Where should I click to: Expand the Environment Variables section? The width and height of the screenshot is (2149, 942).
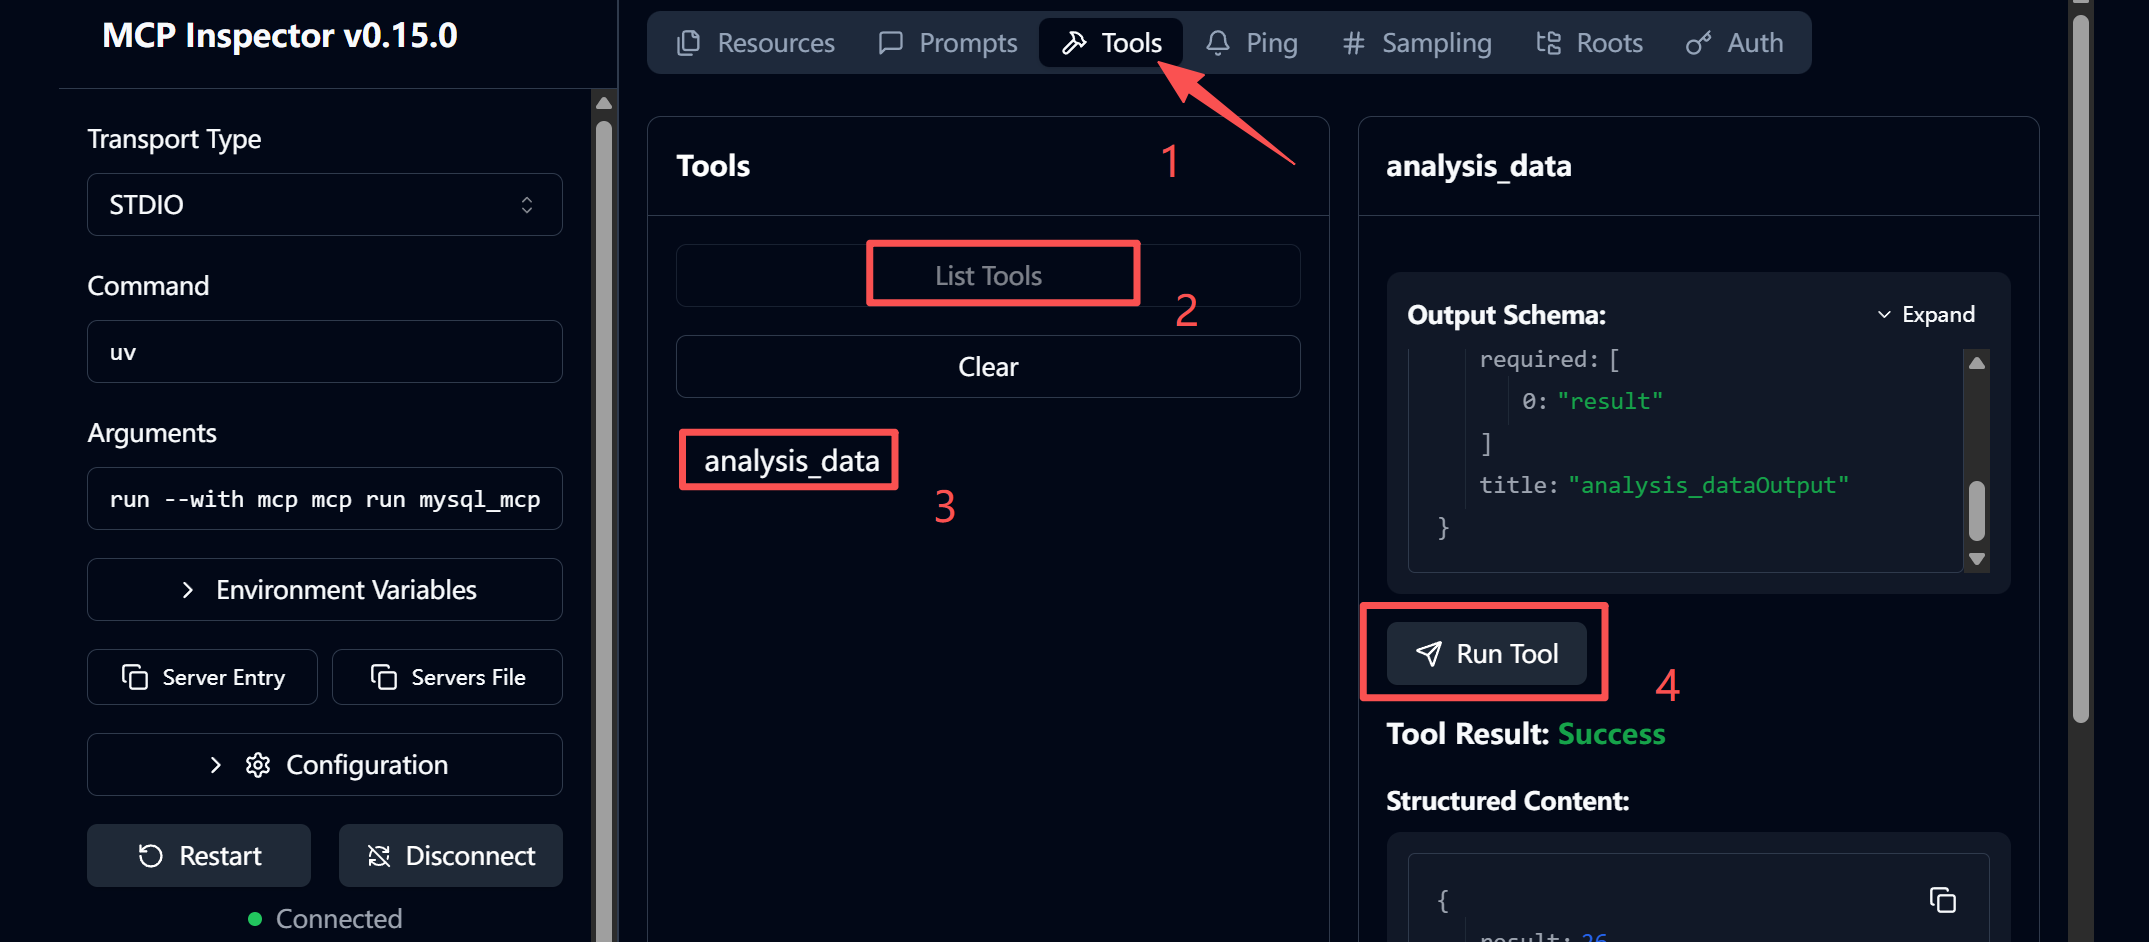[x=324, y=590]
